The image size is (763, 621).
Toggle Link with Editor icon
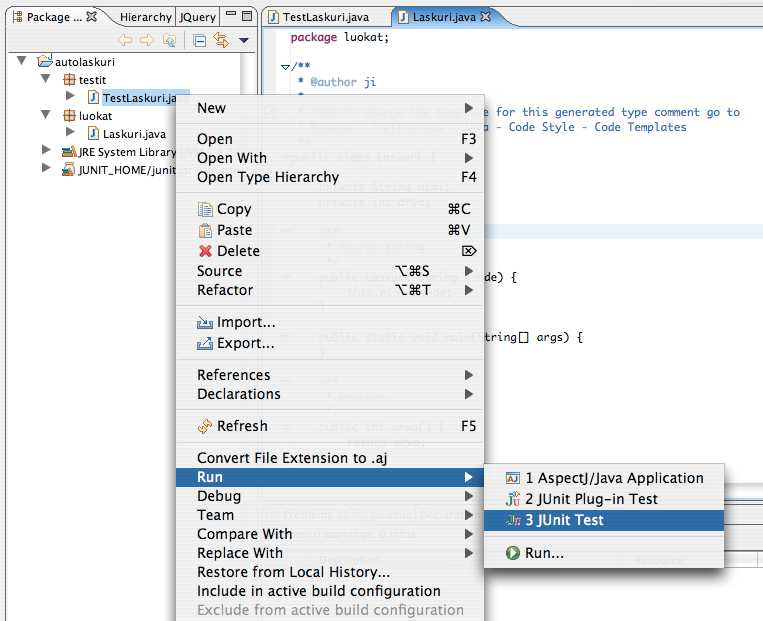(221, 40)
